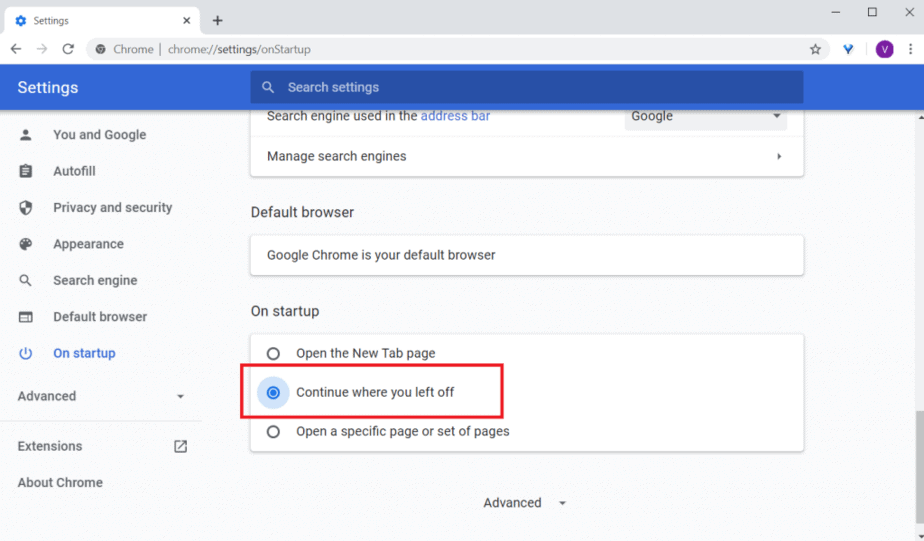Minimize the Chrome window
Screen dimensions: 924x541
point(836,12)
